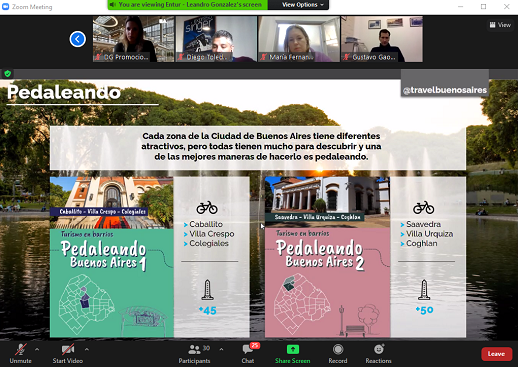Click the Pedaleando slide title
The width and height of the screenshot is (518, 367).
tap(64, 92)
